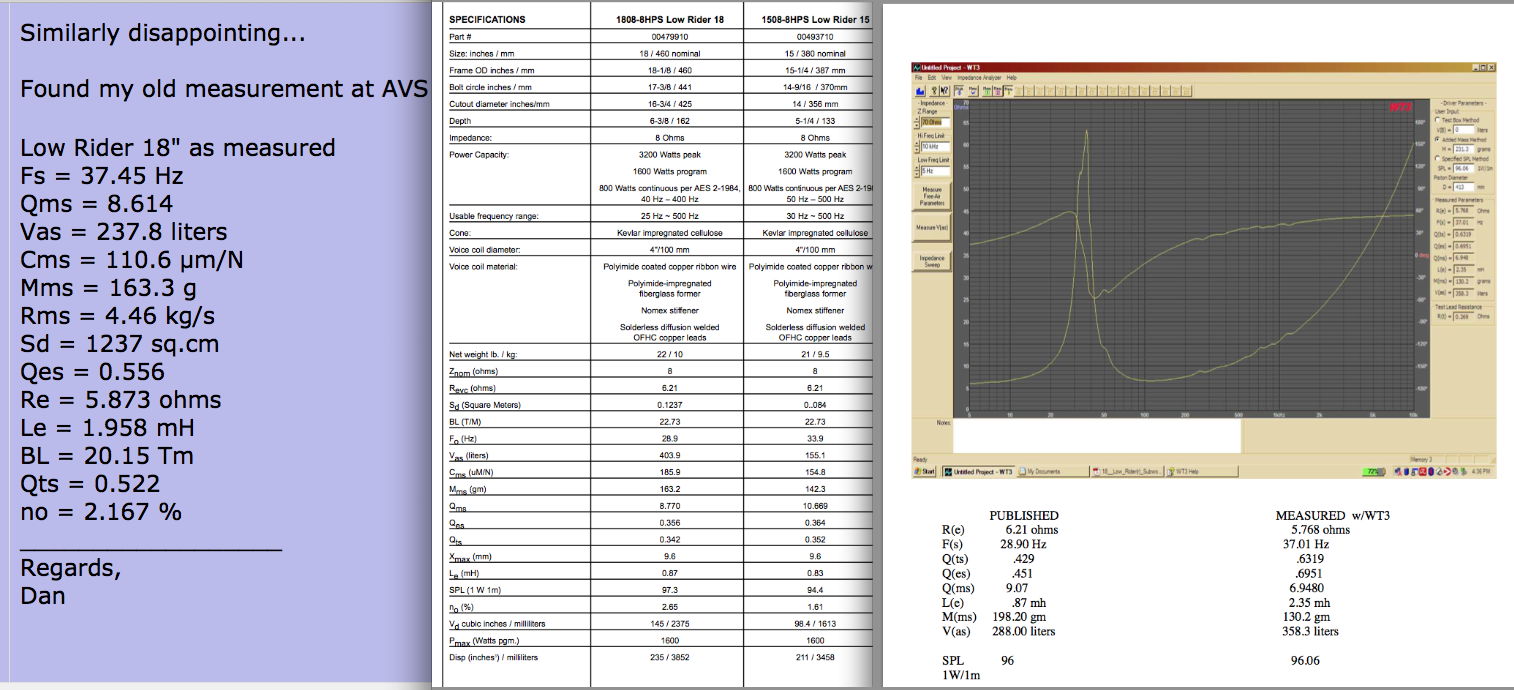The image size is (1514, 690).
Task: Click the Low Freq Limit 5 Hz field
Action: 935,170
